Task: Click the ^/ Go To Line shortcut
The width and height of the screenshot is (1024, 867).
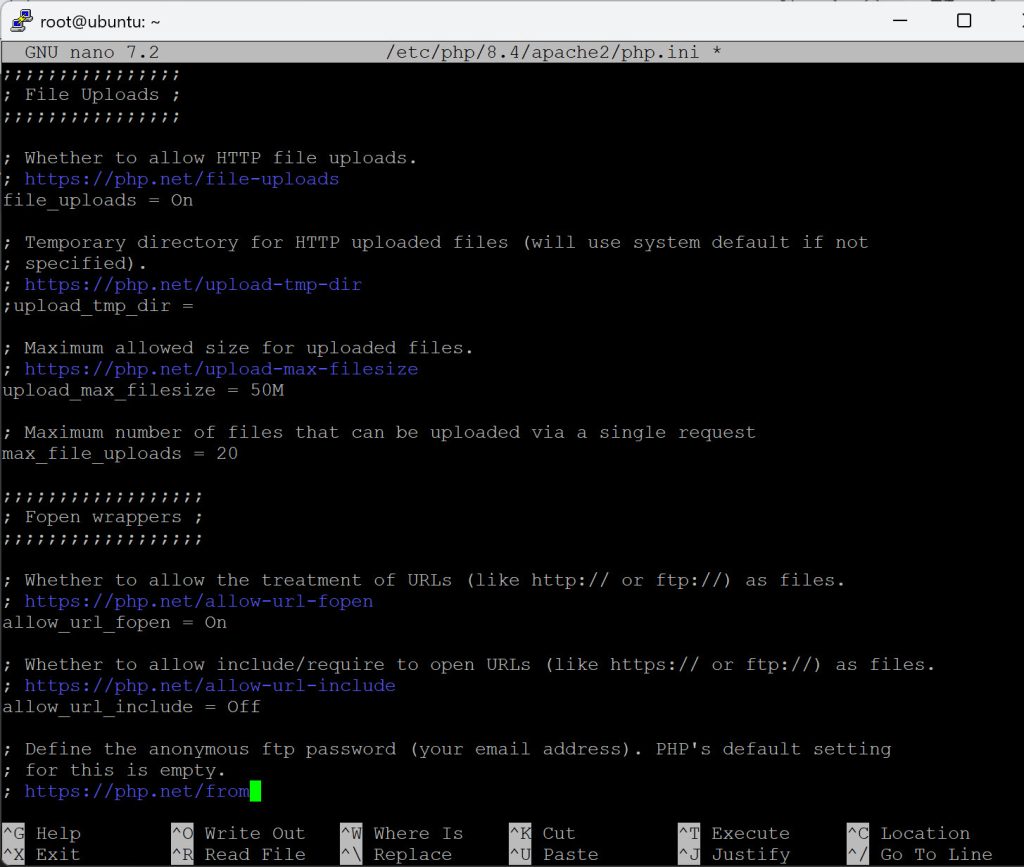Action: 920,855
